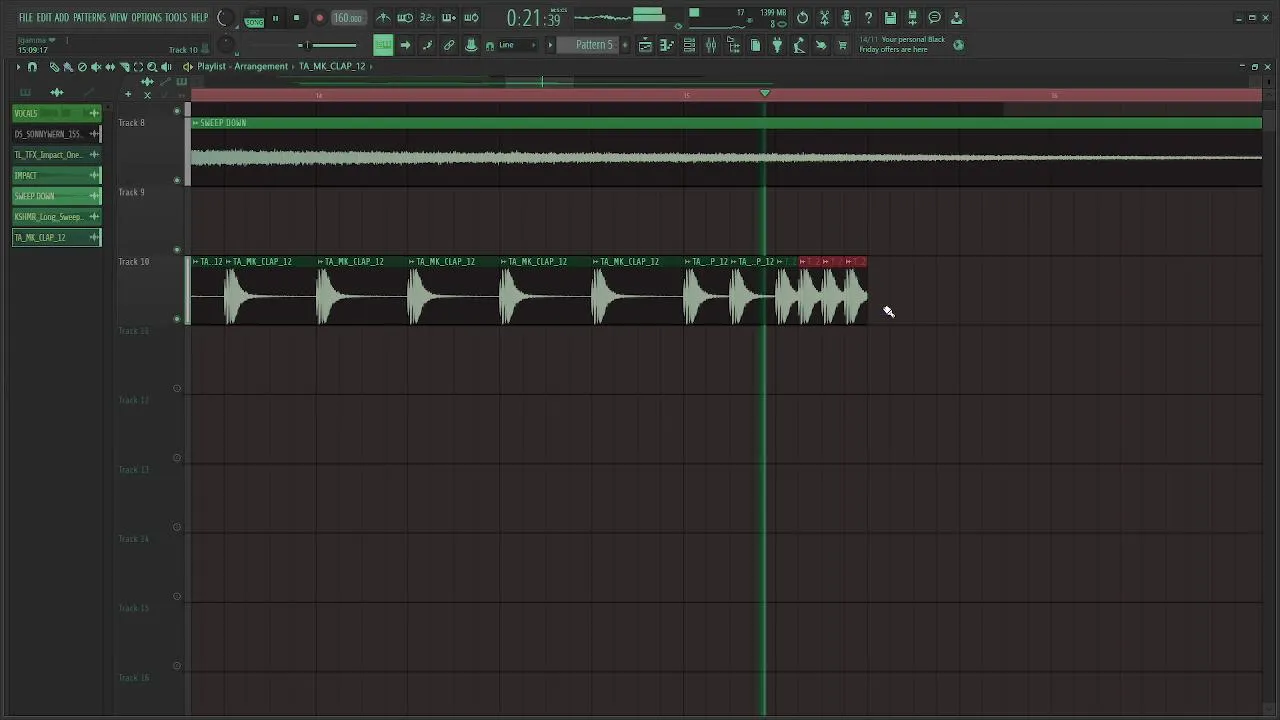Click the playhead marker on the timeline
1280x720 pixels.
point(765,93)
